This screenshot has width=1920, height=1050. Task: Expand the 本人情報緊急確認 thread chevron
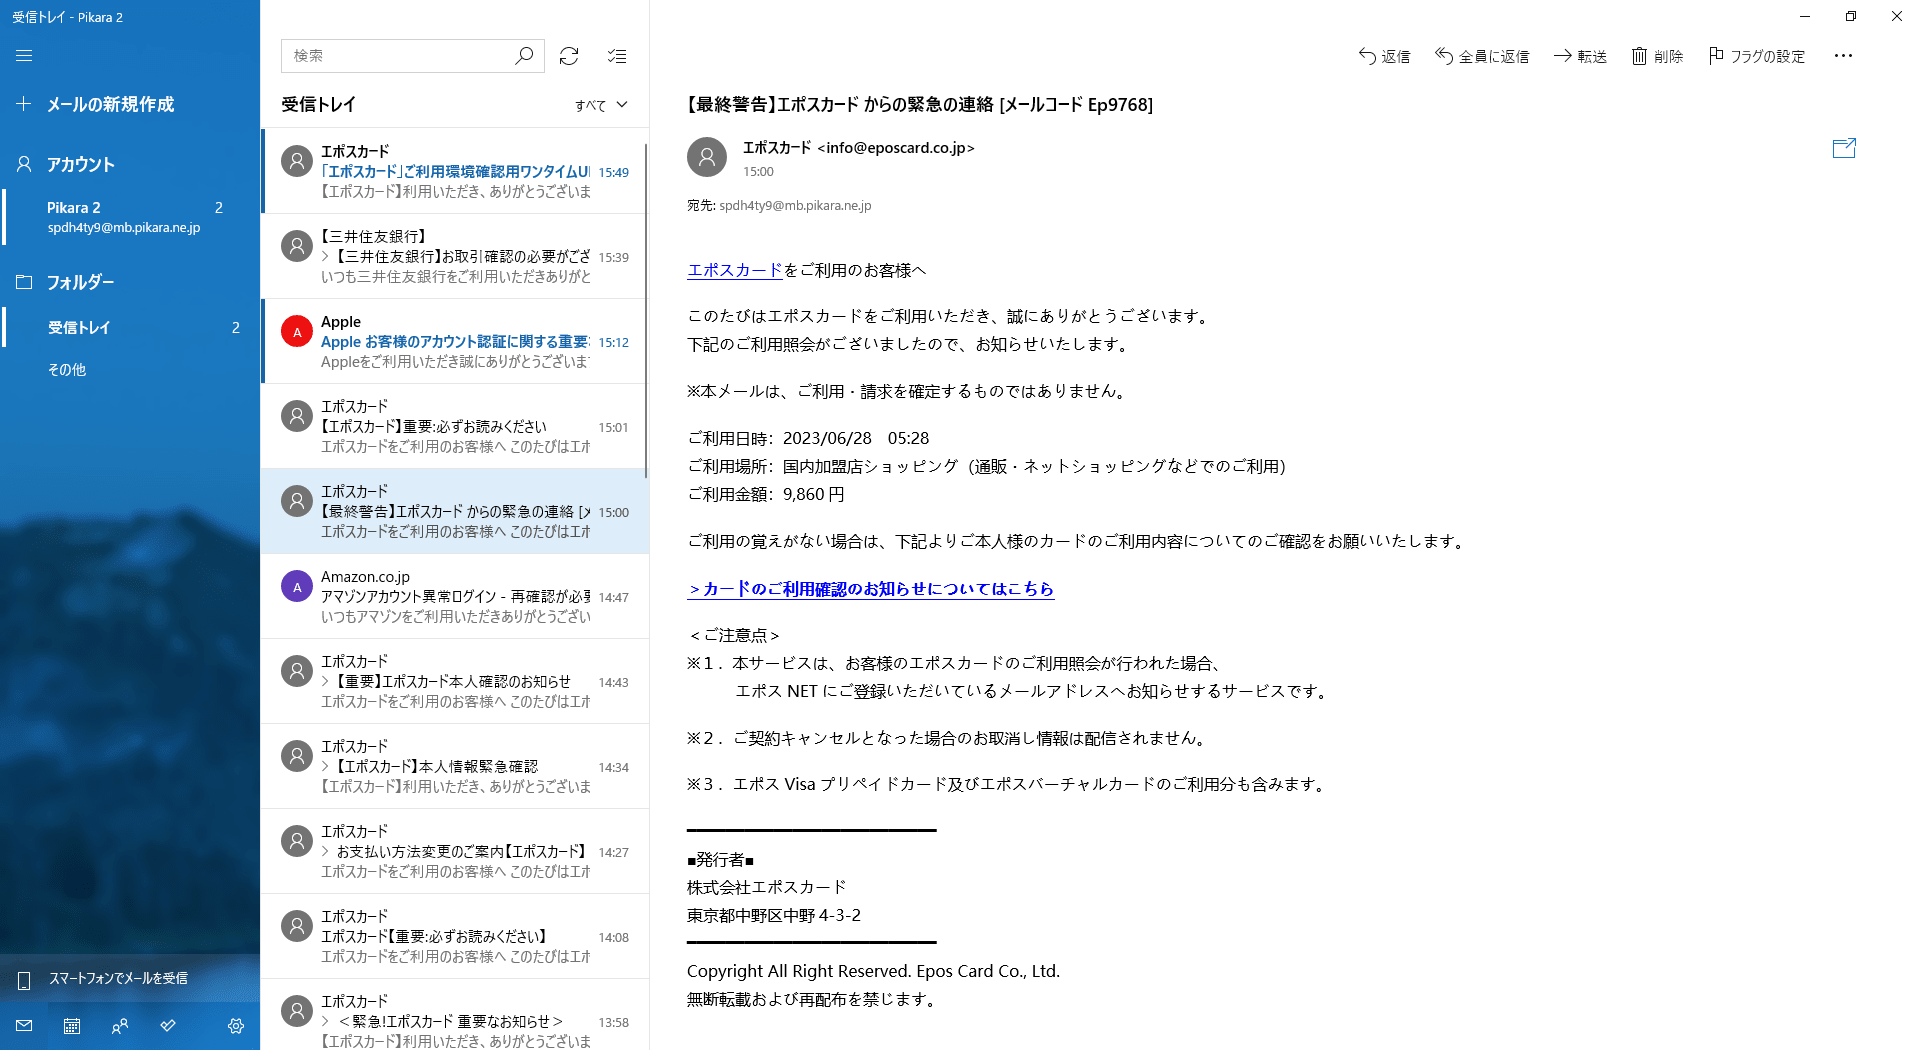326,767
